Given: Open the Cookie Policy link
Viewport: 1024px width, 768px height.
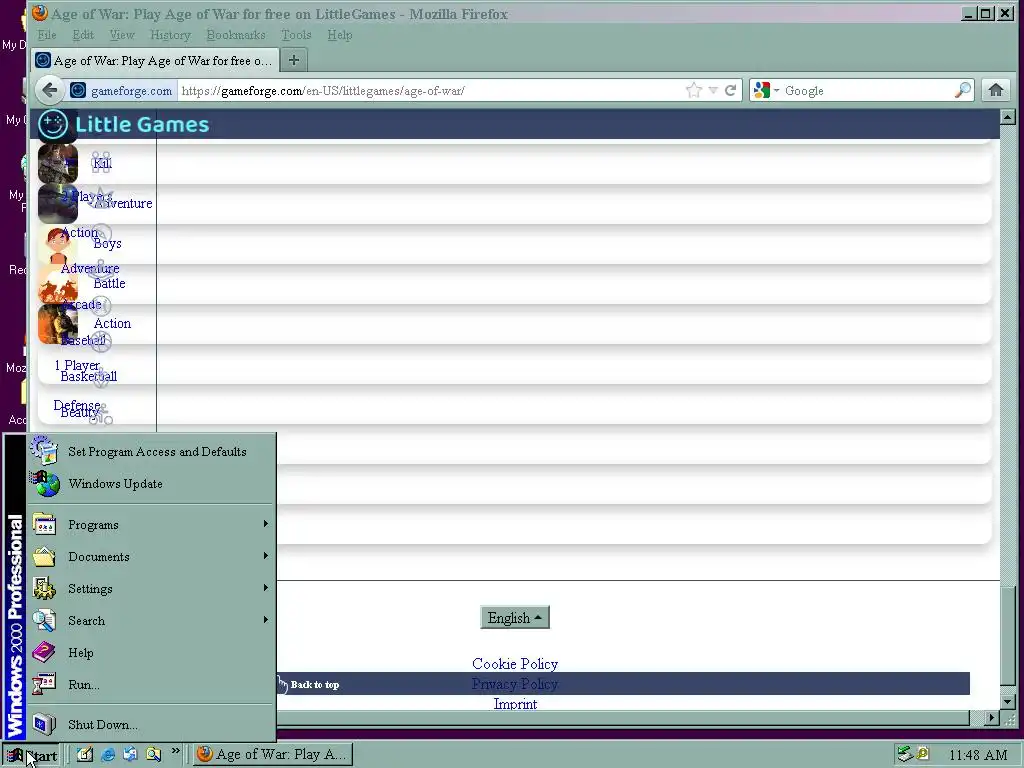Looking at the screenshot, I should point(515,664).
